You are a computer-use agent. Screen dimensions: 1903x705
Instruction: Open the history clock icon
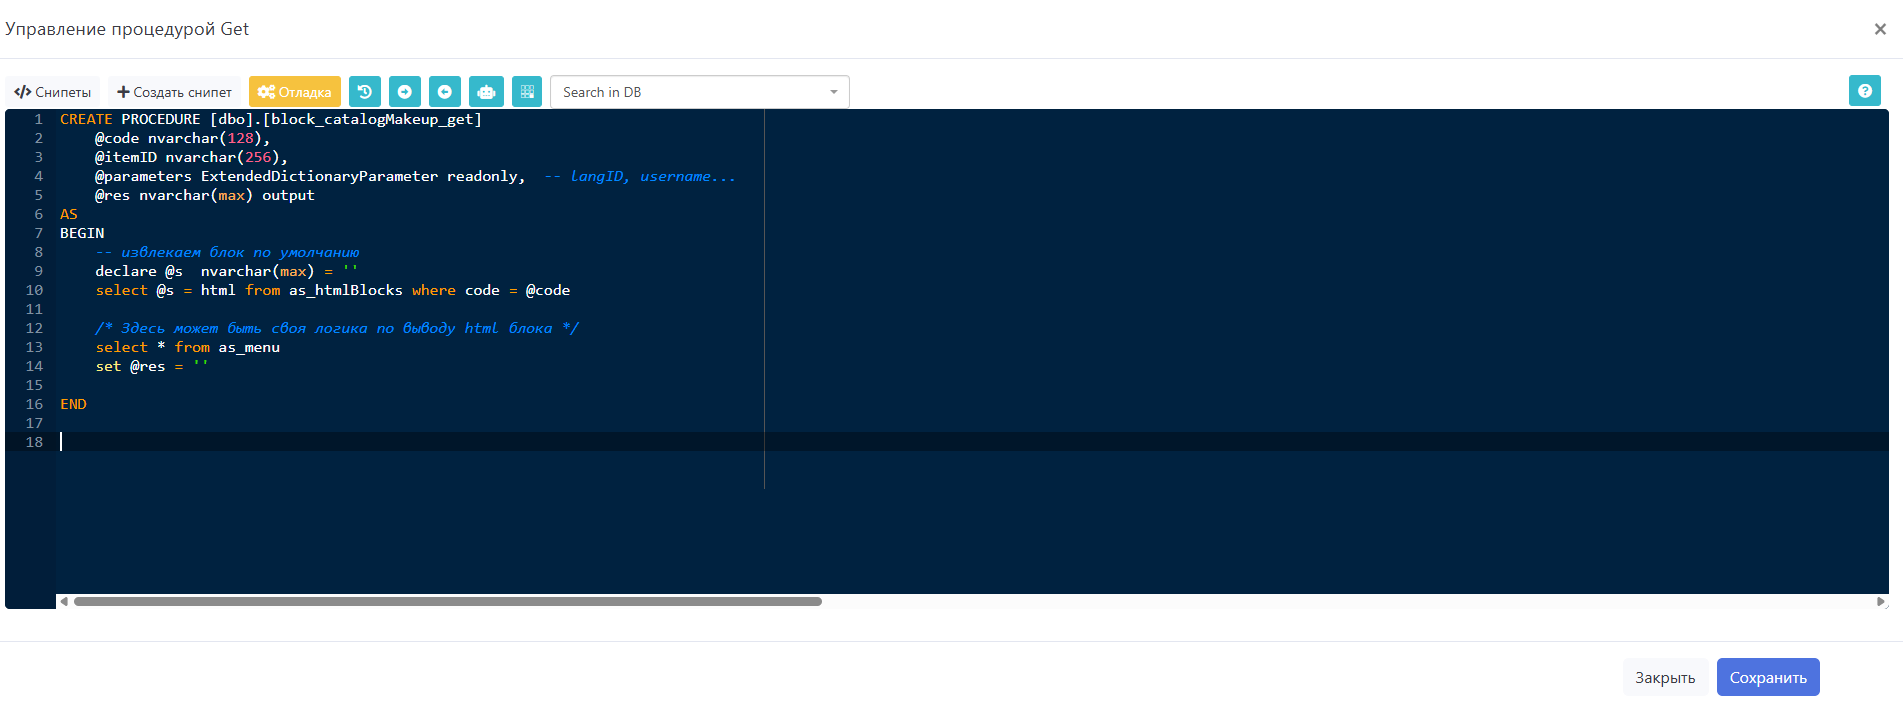click(365, 92)
